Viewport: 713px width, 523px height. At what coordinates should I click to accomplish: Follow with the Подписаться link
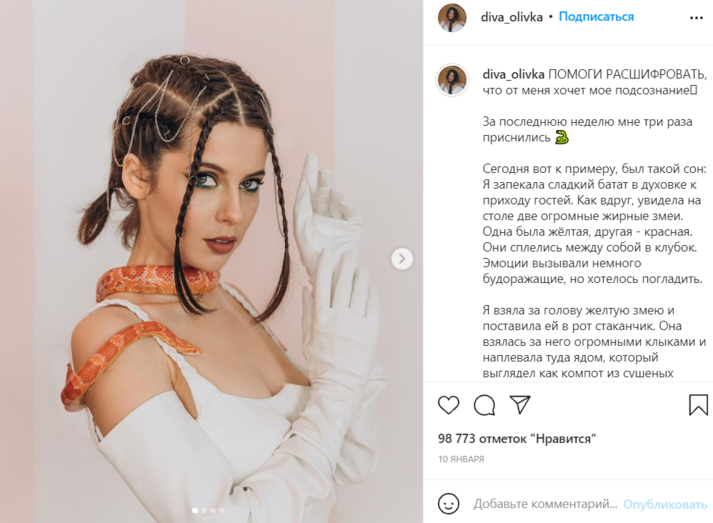click(596, 17)
